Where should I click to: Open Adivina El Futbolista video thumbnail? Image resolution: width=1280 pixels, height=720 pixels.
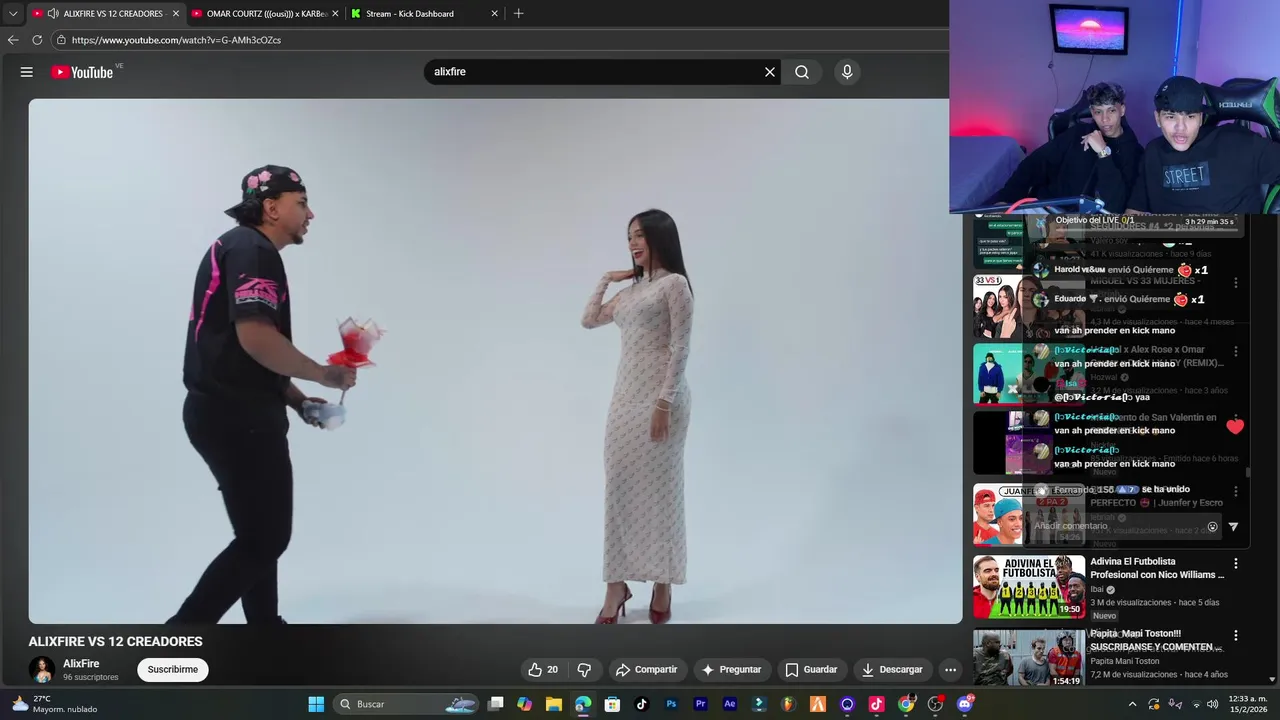coord(1029,587)
